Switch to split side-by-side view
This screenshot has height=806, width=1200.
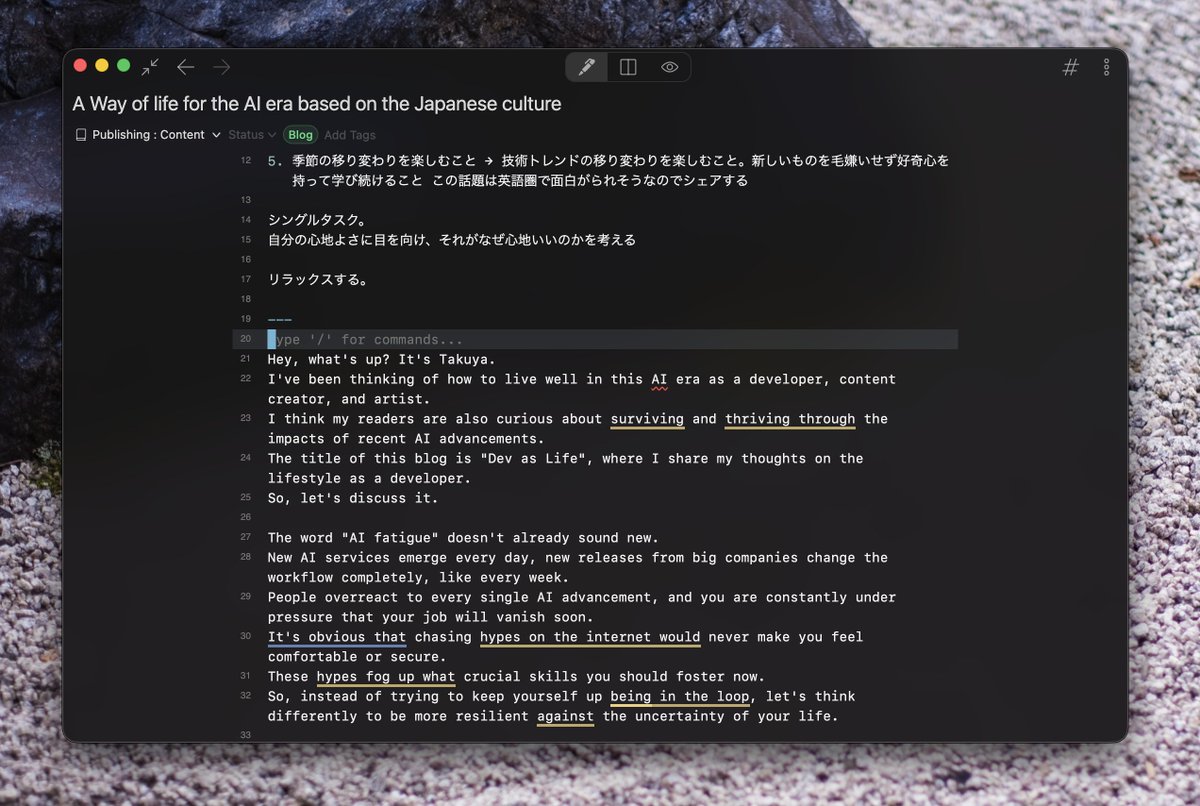pyautogui.click(x=628, y=67)
